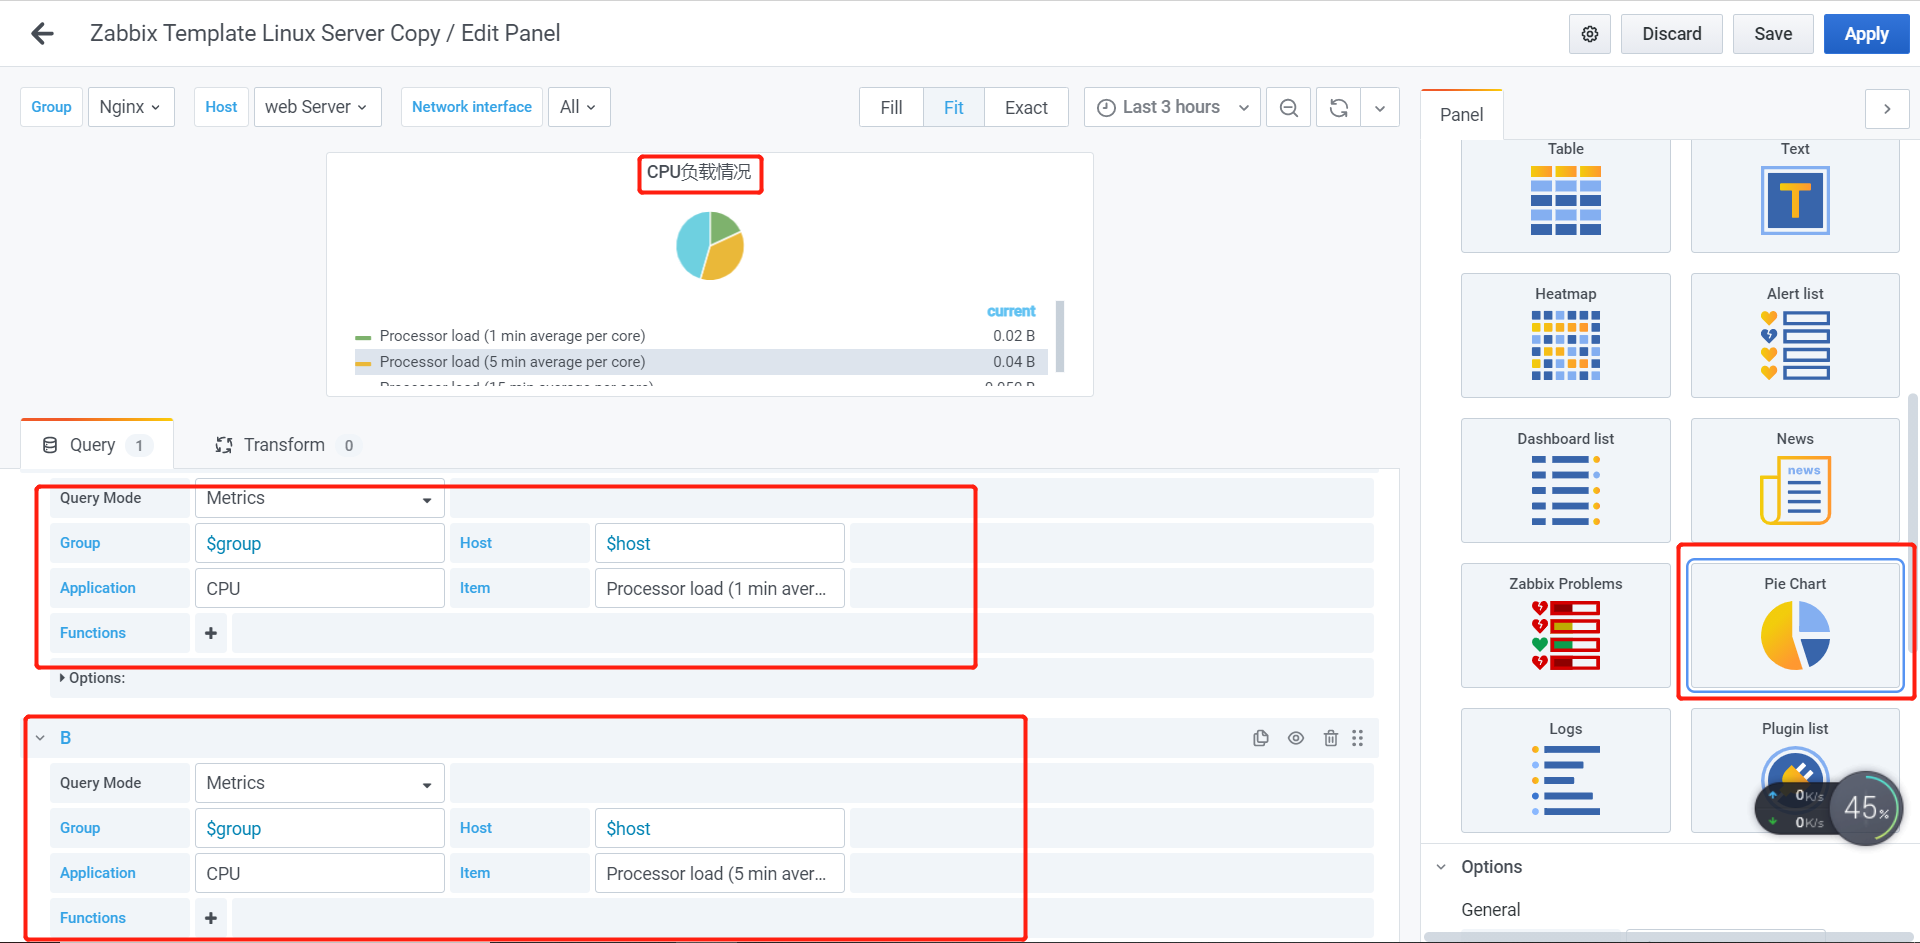
Task: Set panel view mode to Exact
Action: click(x=1026, y=107)
